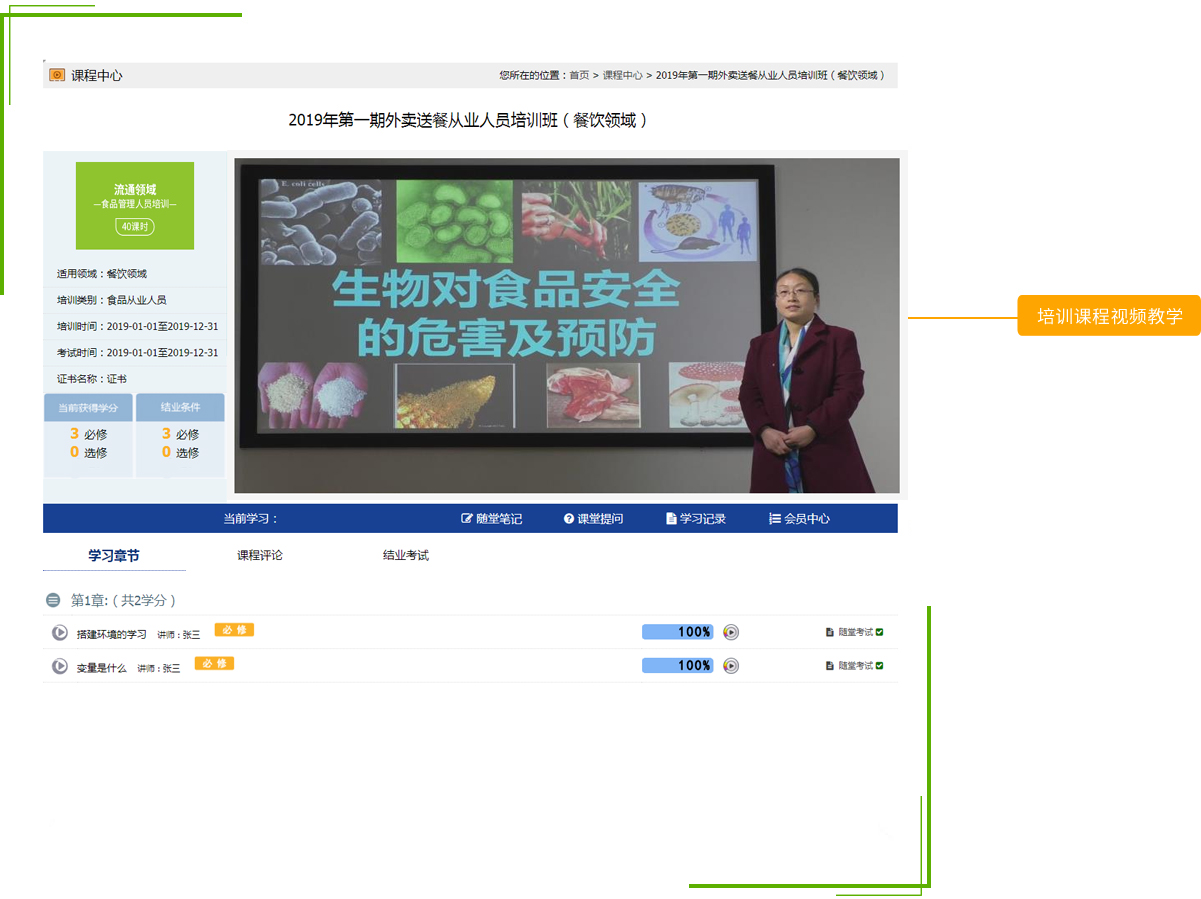Collapse 第1章 chapter list icon
The height and width of the screenshot is (899, 1201).
click(x=53, y=600)
